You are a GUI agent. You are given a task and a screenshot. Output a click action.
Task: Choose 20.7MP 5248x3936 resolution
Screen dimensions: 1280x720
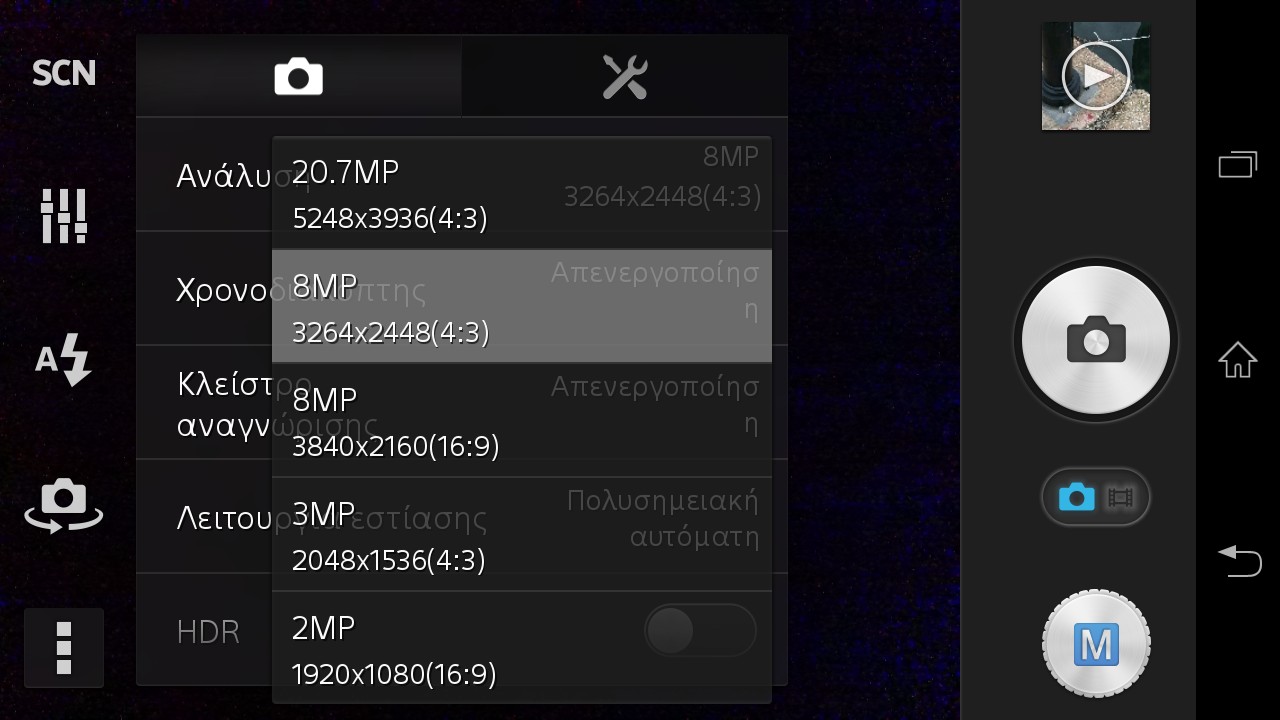click(x=522, y=193)
